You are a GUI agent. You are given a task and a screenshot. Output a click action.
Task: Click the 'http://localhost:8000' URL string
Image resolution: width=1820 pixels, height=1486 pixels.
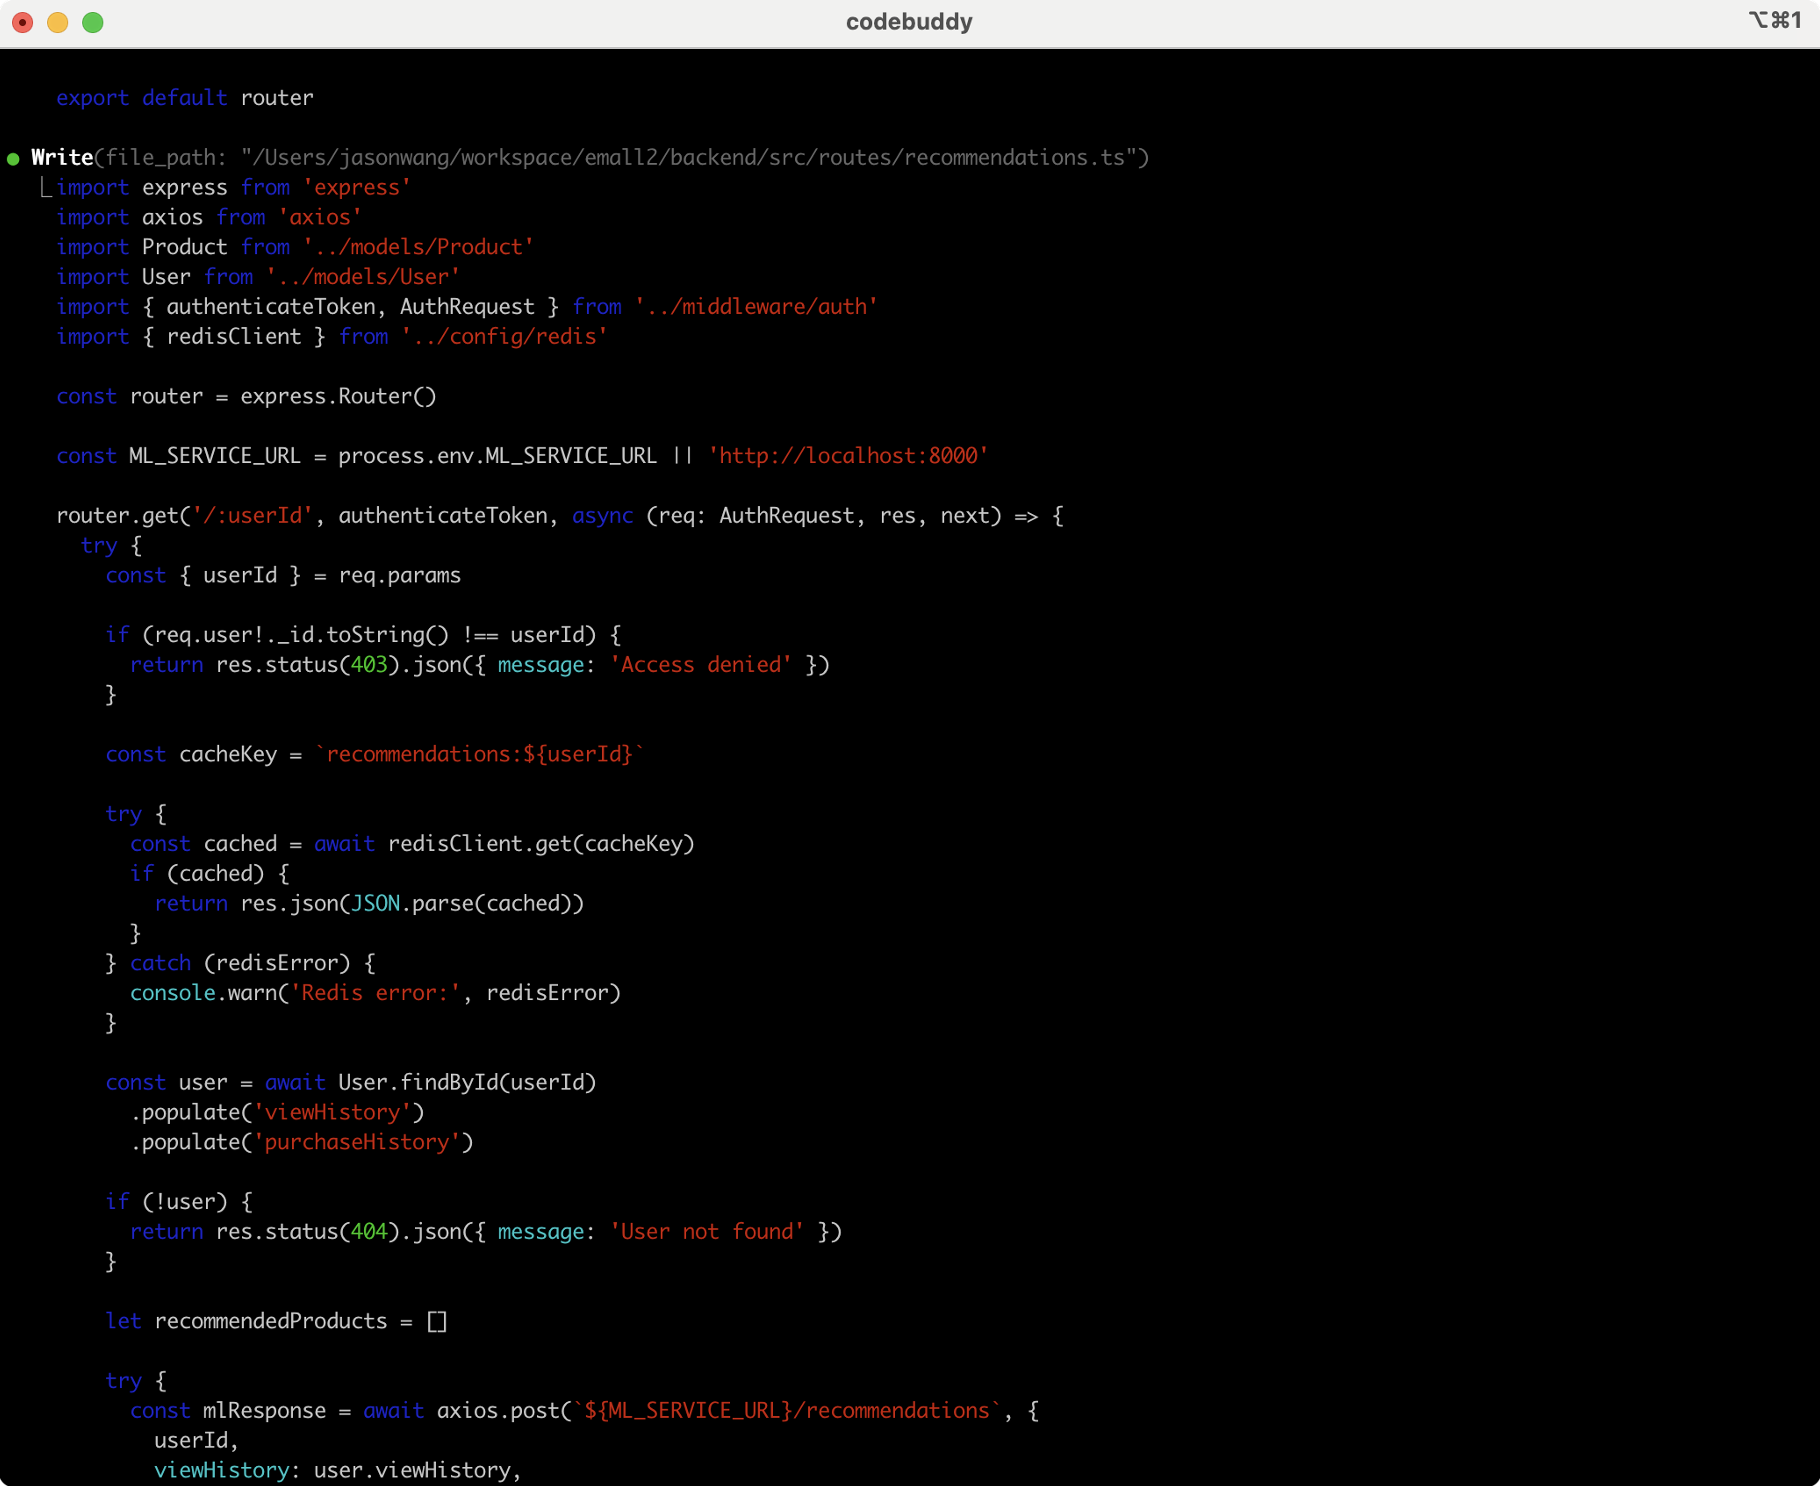848,456
